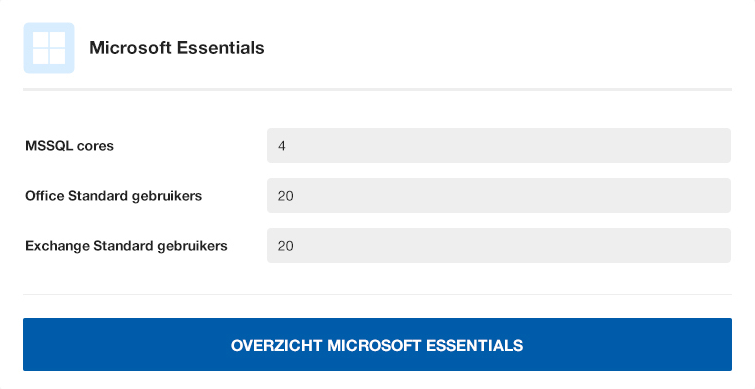The height and width of the screenshot is (389, 755).
Task: Click the left edge of the Overzicht button
Action: click(30, 344)
